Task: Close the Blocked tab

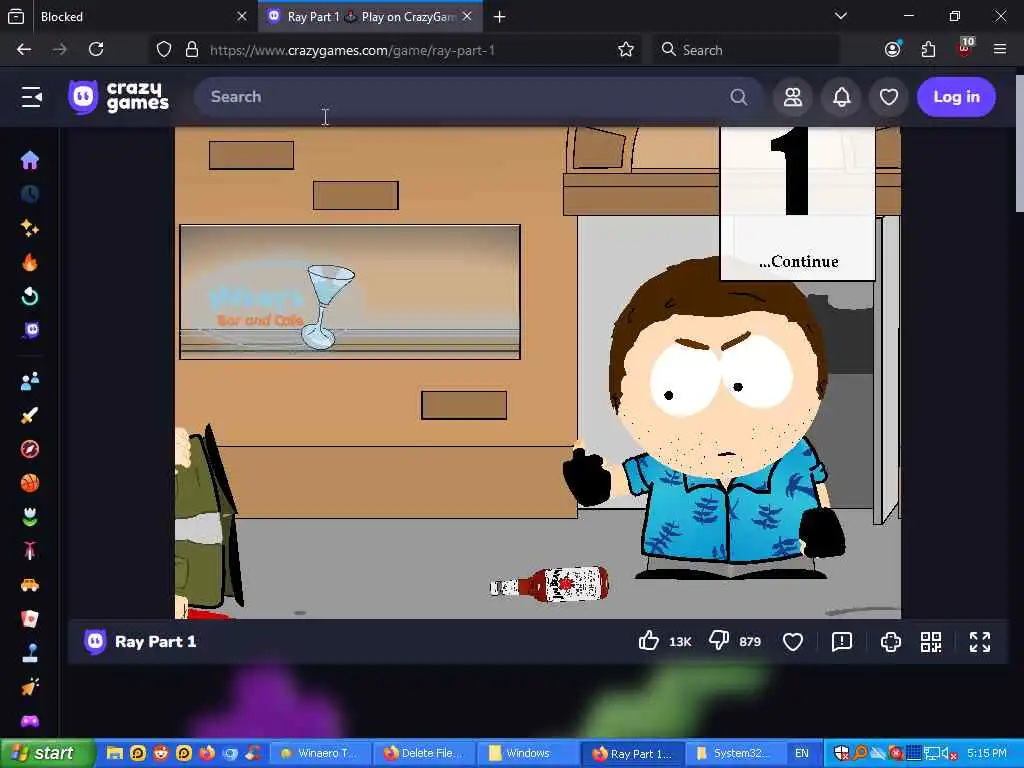Action: click(x=242, y=16)
